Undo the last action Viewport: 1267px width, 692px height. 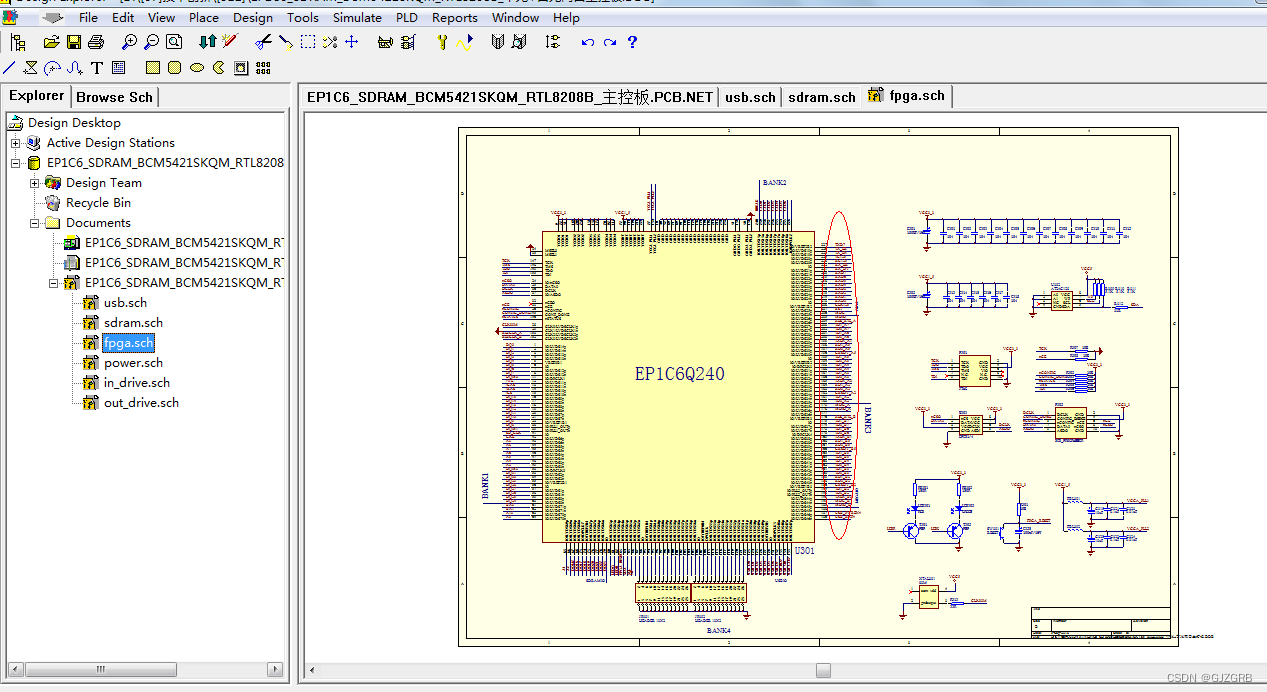[589, 42]
